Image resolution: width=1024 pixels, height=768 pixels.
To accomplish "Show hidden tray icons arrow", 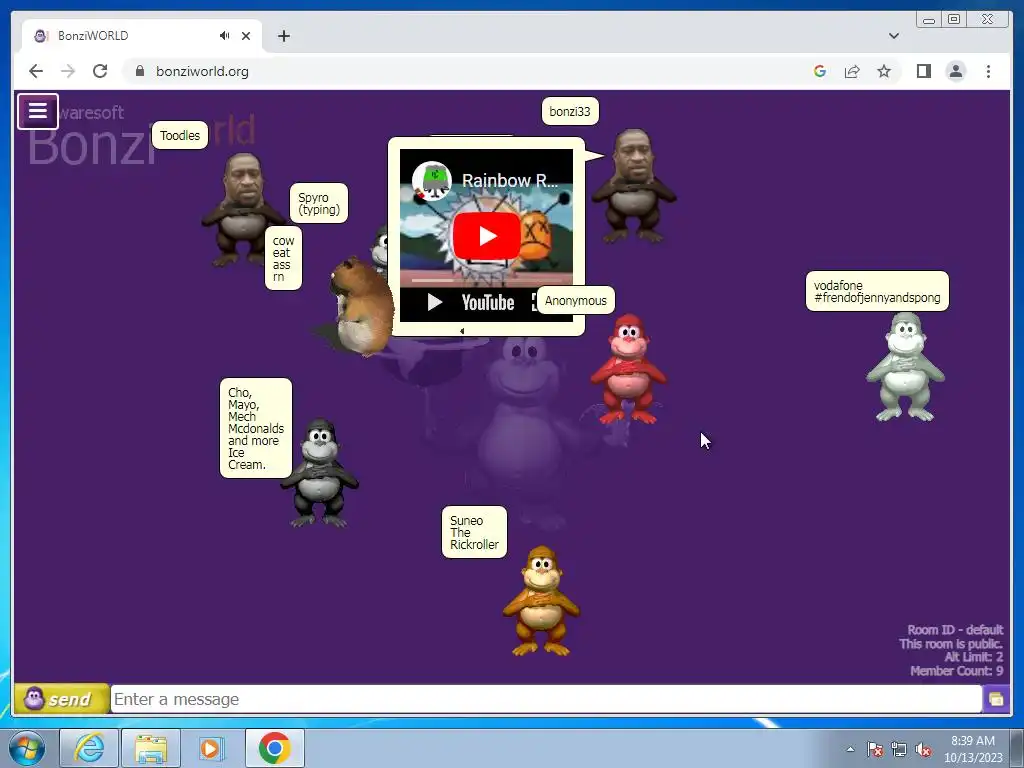I will (x=850, y=749).
